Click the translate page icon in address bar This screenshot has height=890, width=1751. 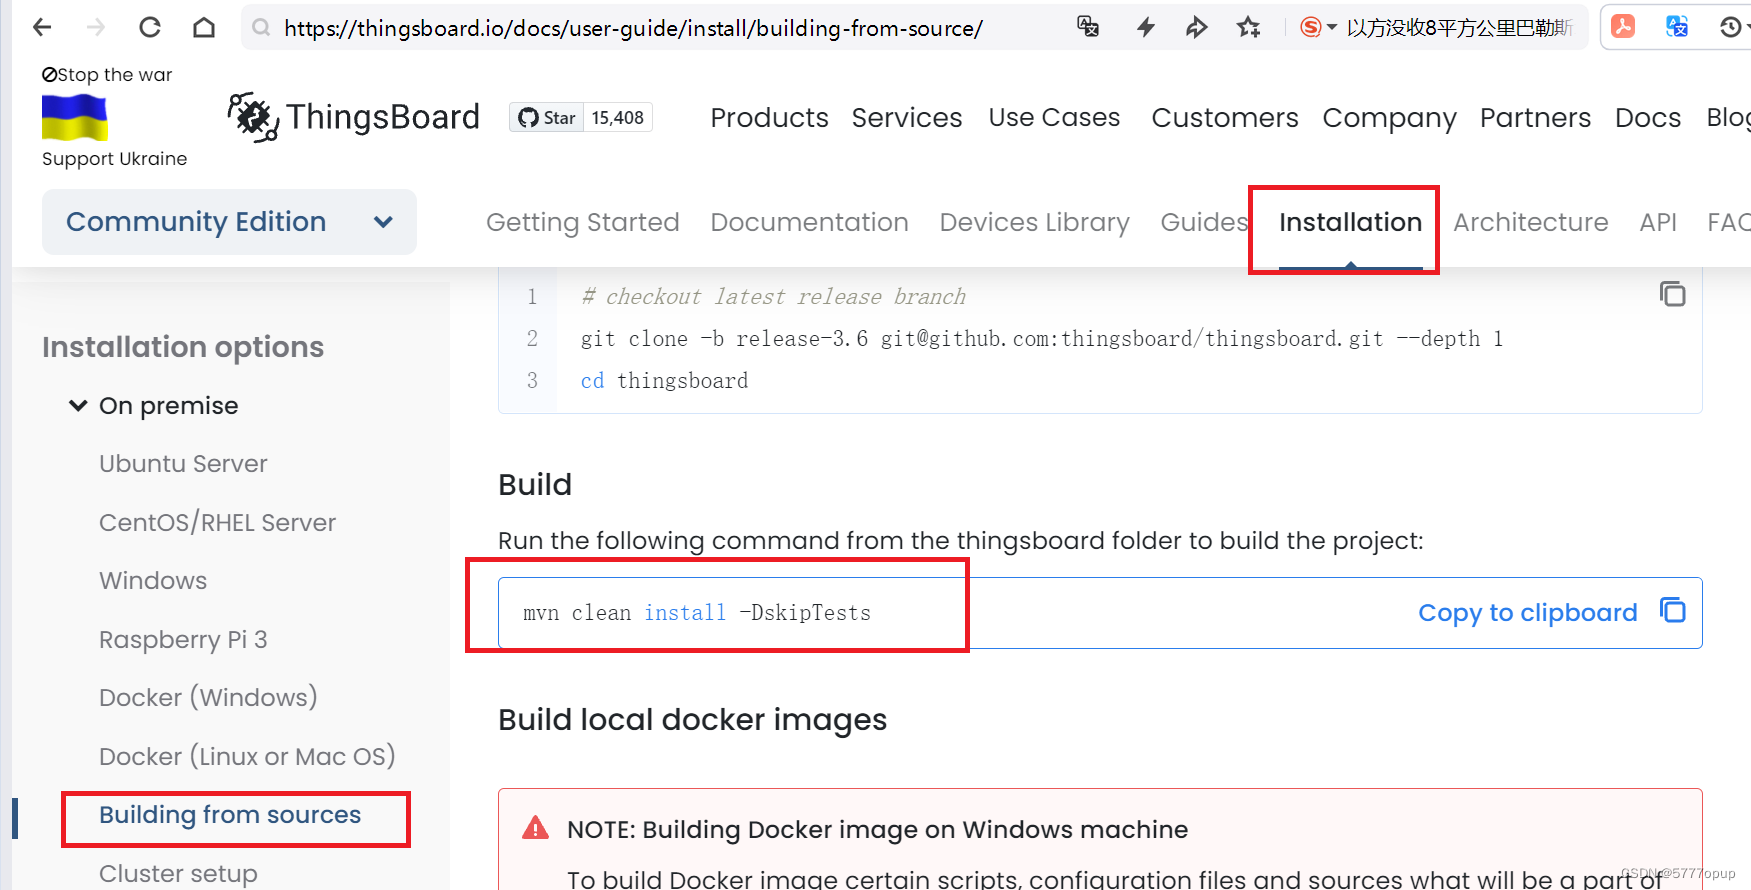tap(1088, 27)
